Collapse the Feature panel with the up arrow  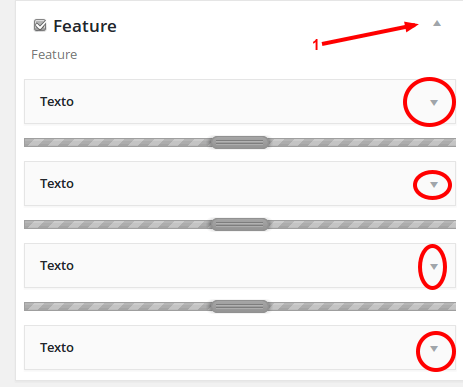[437, 23]
